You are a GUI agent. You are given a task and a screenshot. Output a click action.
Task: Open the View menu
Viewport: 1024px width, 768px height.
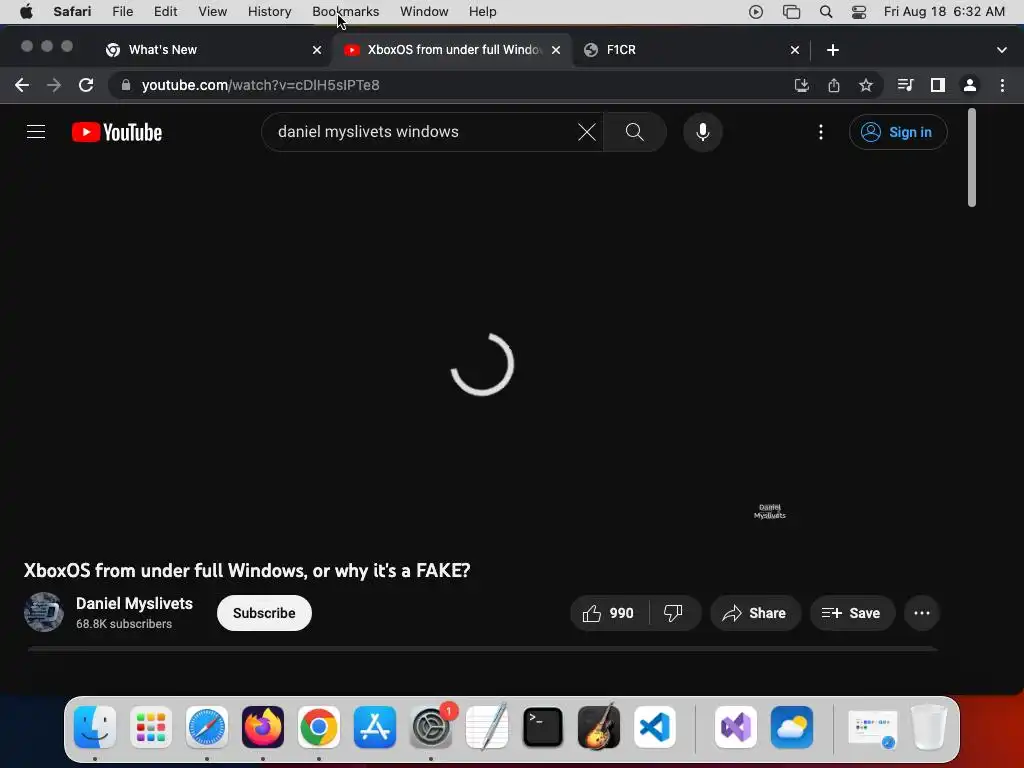pos(213,12)
